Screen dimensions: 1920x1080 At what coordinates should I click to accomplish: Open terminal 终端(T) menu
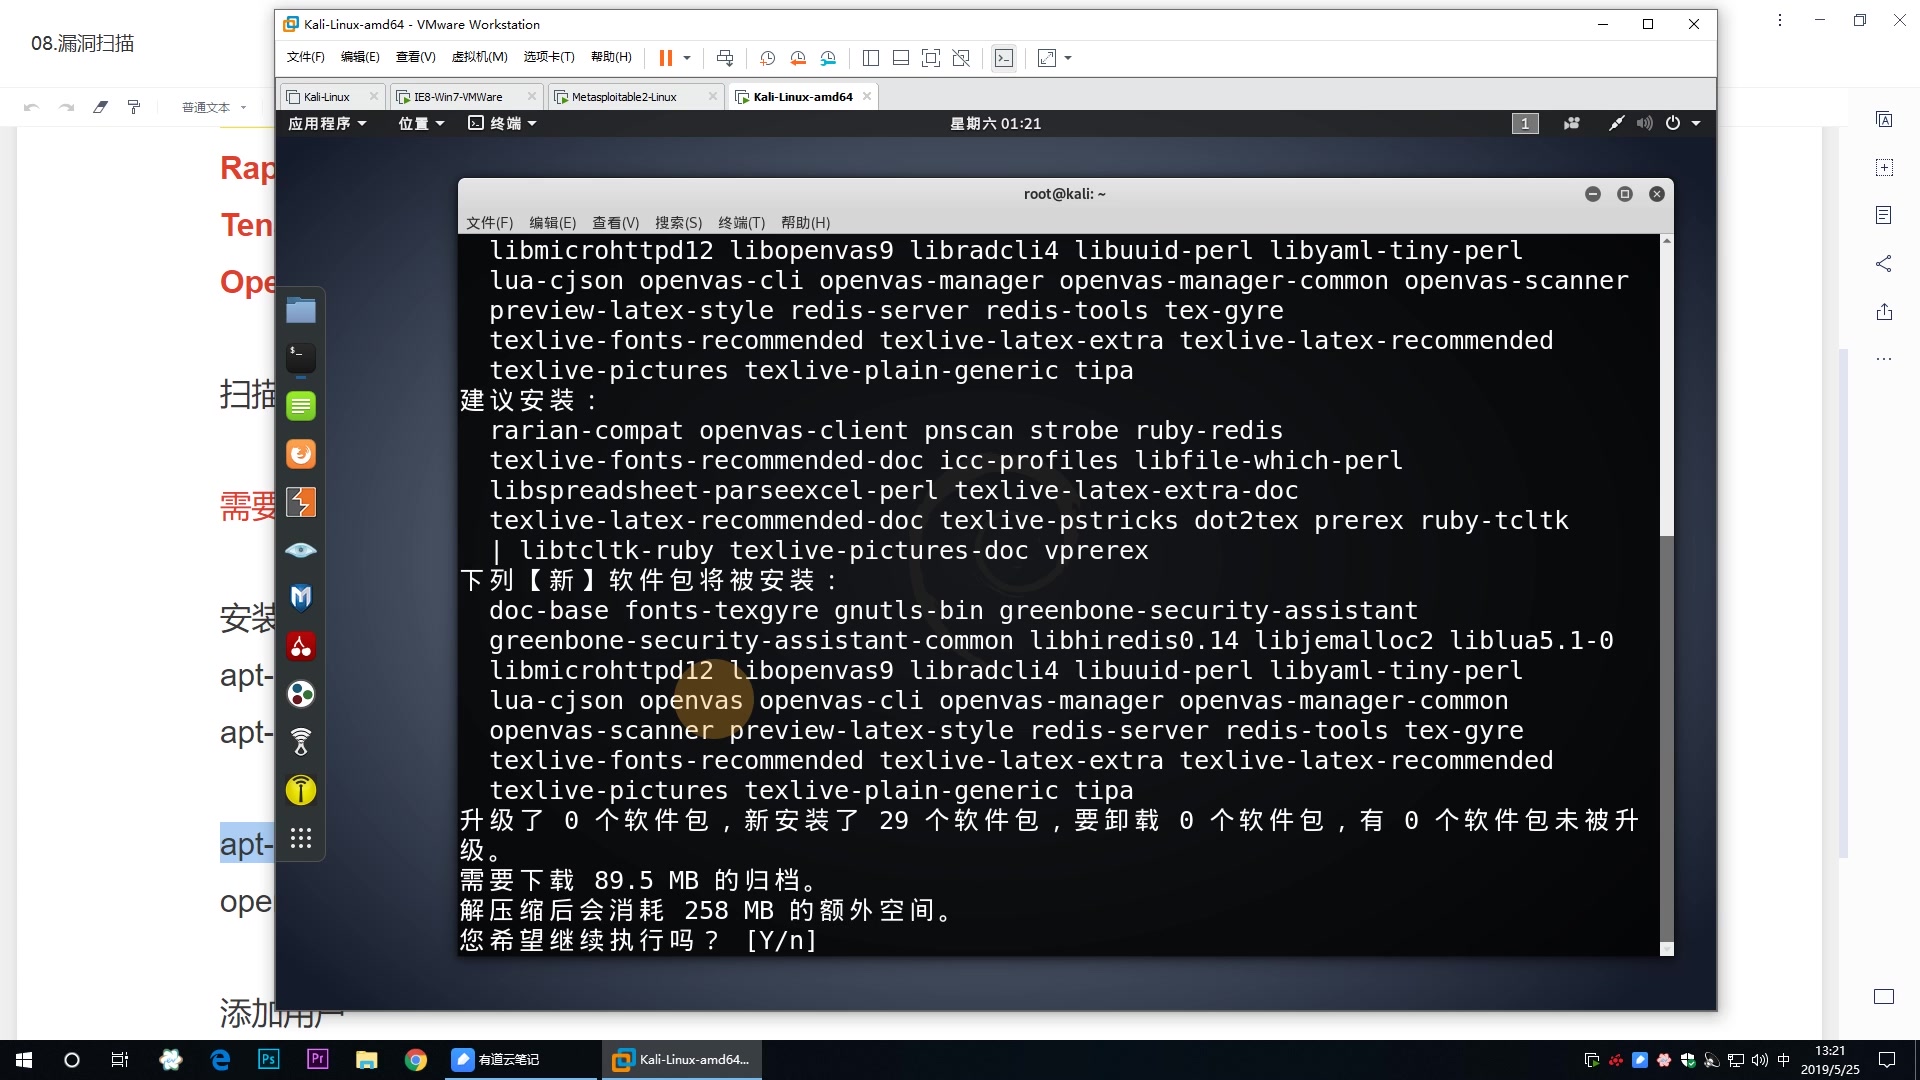point(741,222)
